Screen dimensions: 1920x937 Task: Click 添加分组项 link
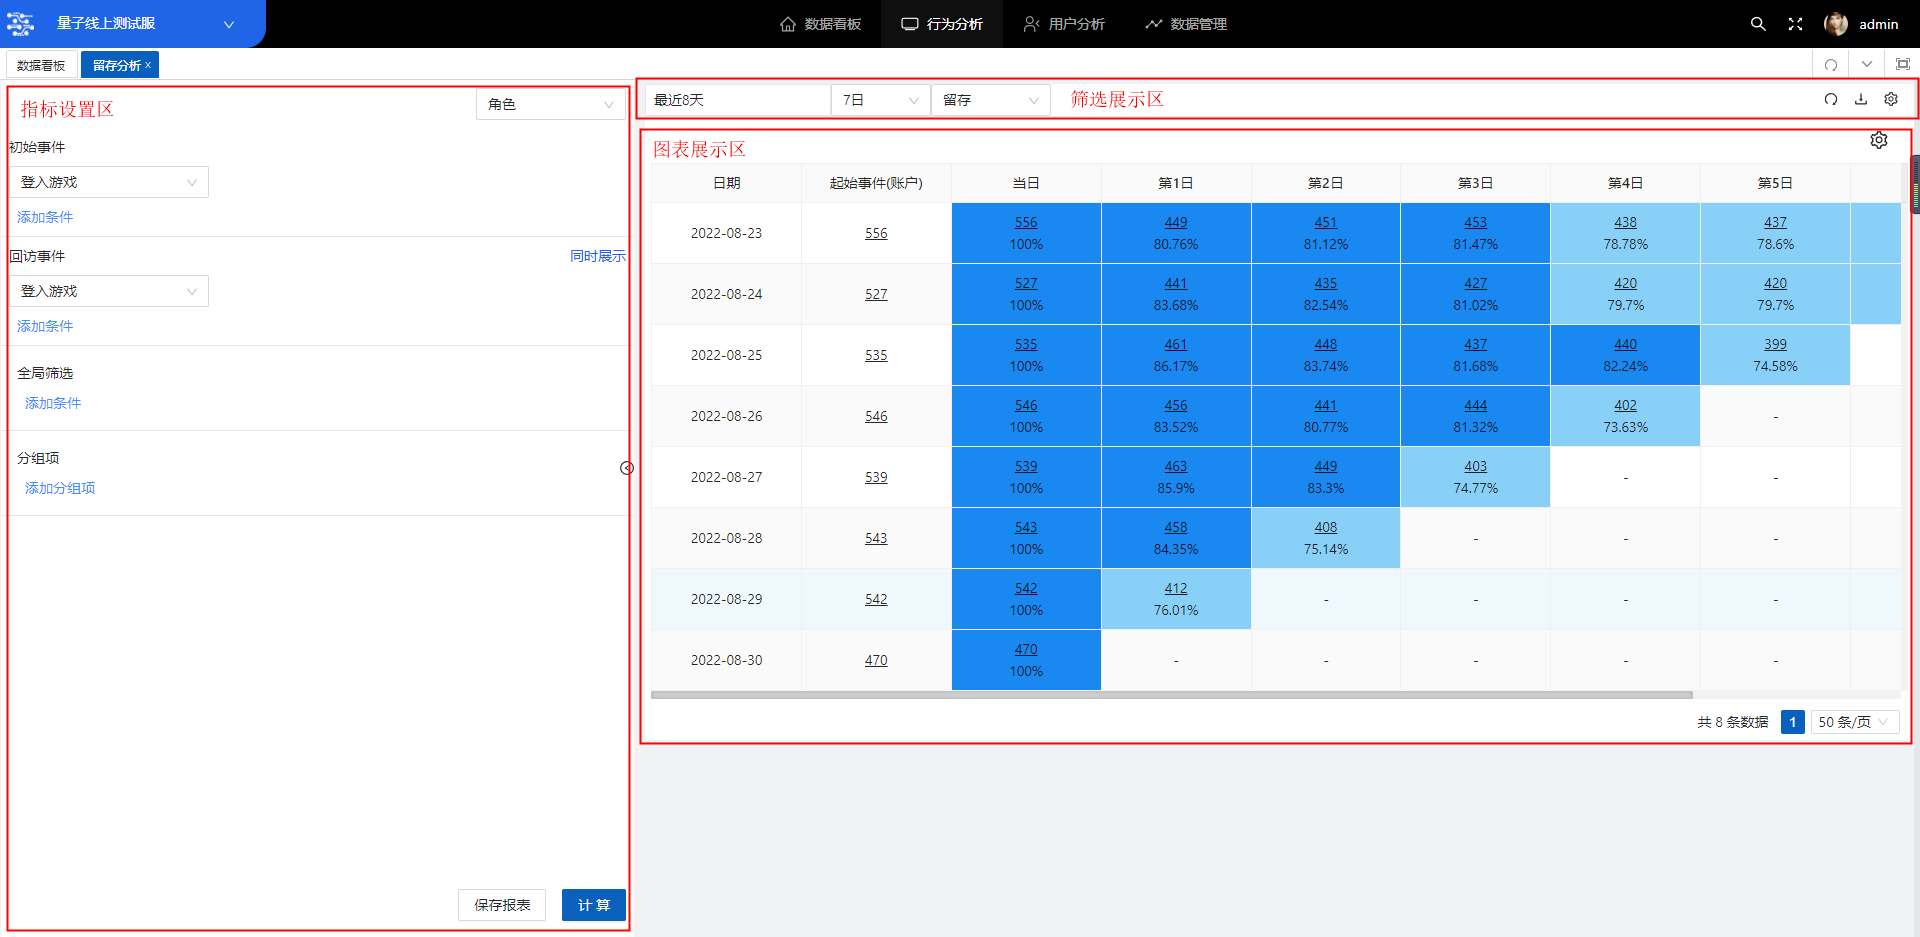tap(60, 488)
